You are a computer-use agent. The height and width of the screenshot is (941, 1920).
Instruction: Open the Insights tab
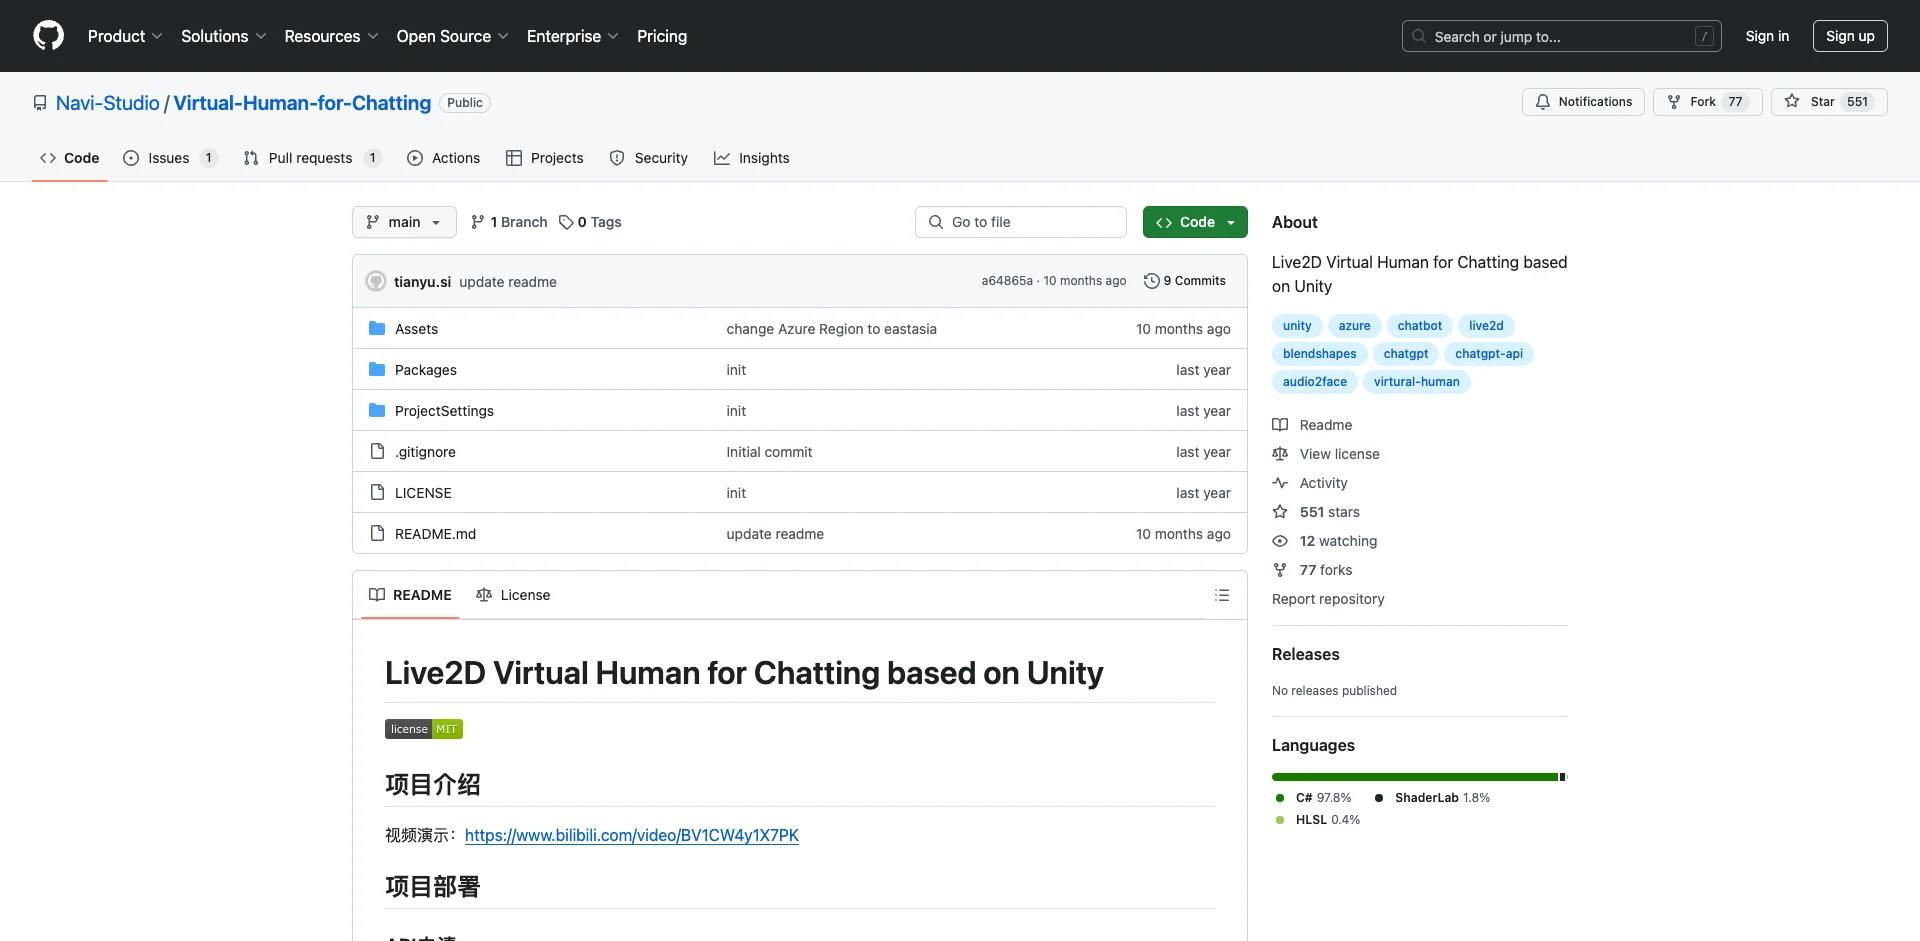pos(752,158)
